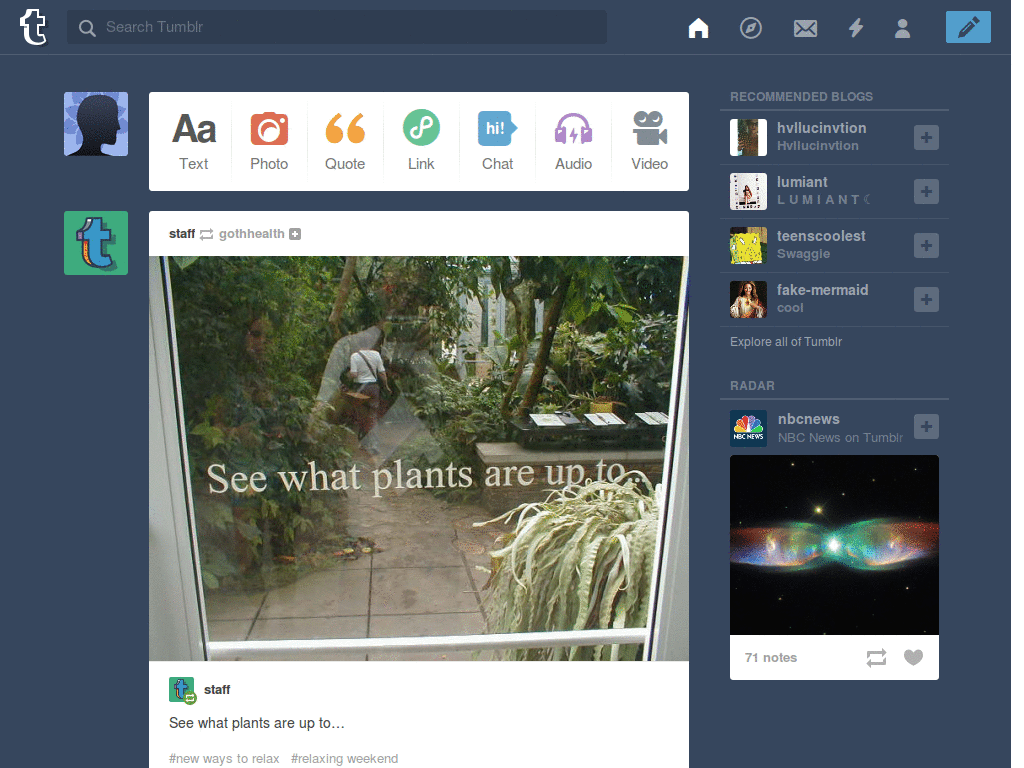Open the staff link in post header
1024x768 pixels.
pos(182,234)
